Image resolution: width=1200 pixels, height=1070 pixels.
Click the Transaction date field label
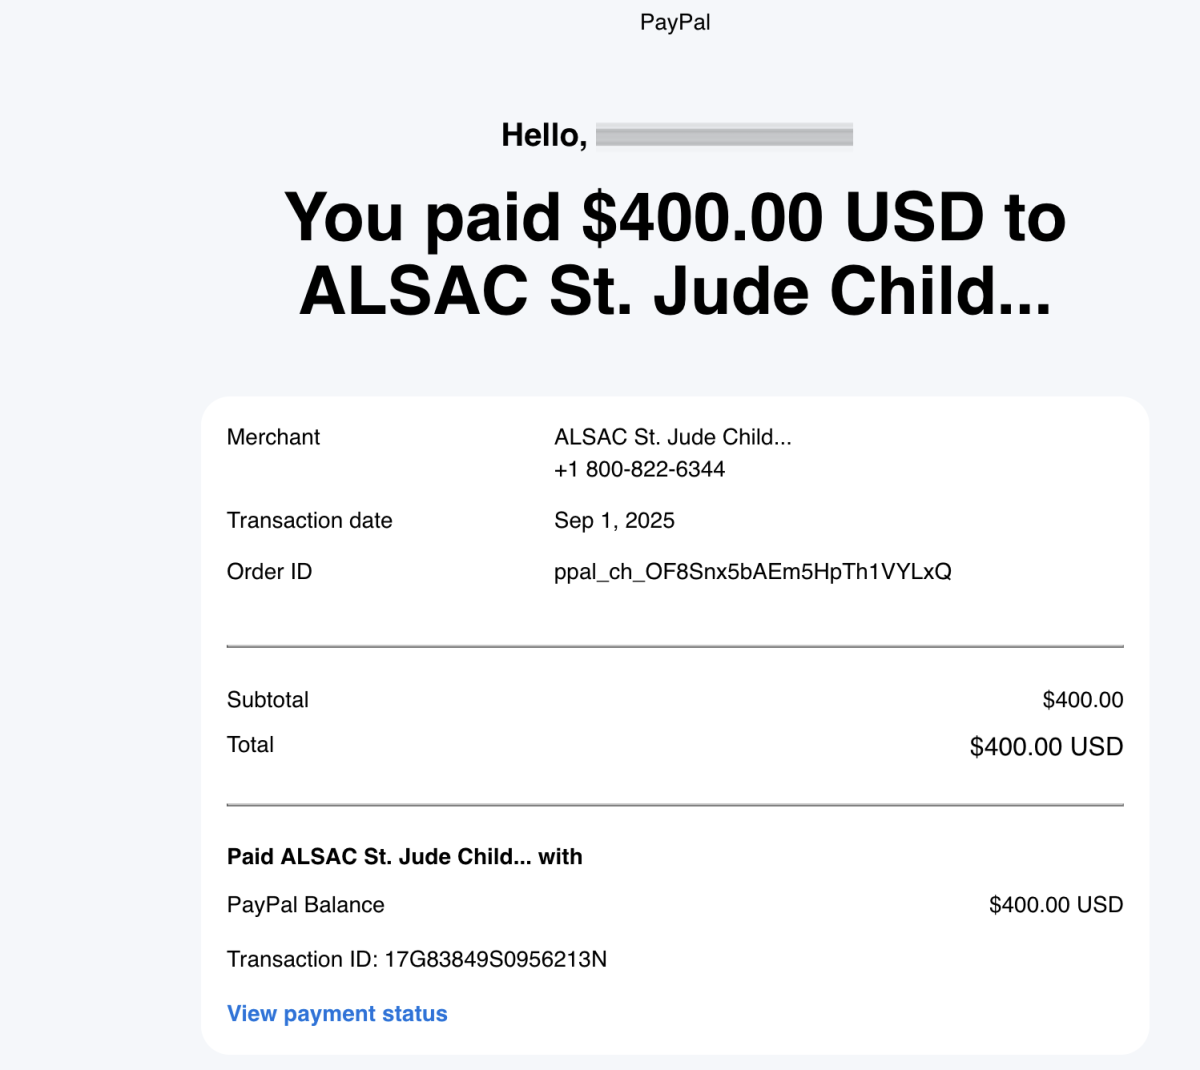point(310,521)
